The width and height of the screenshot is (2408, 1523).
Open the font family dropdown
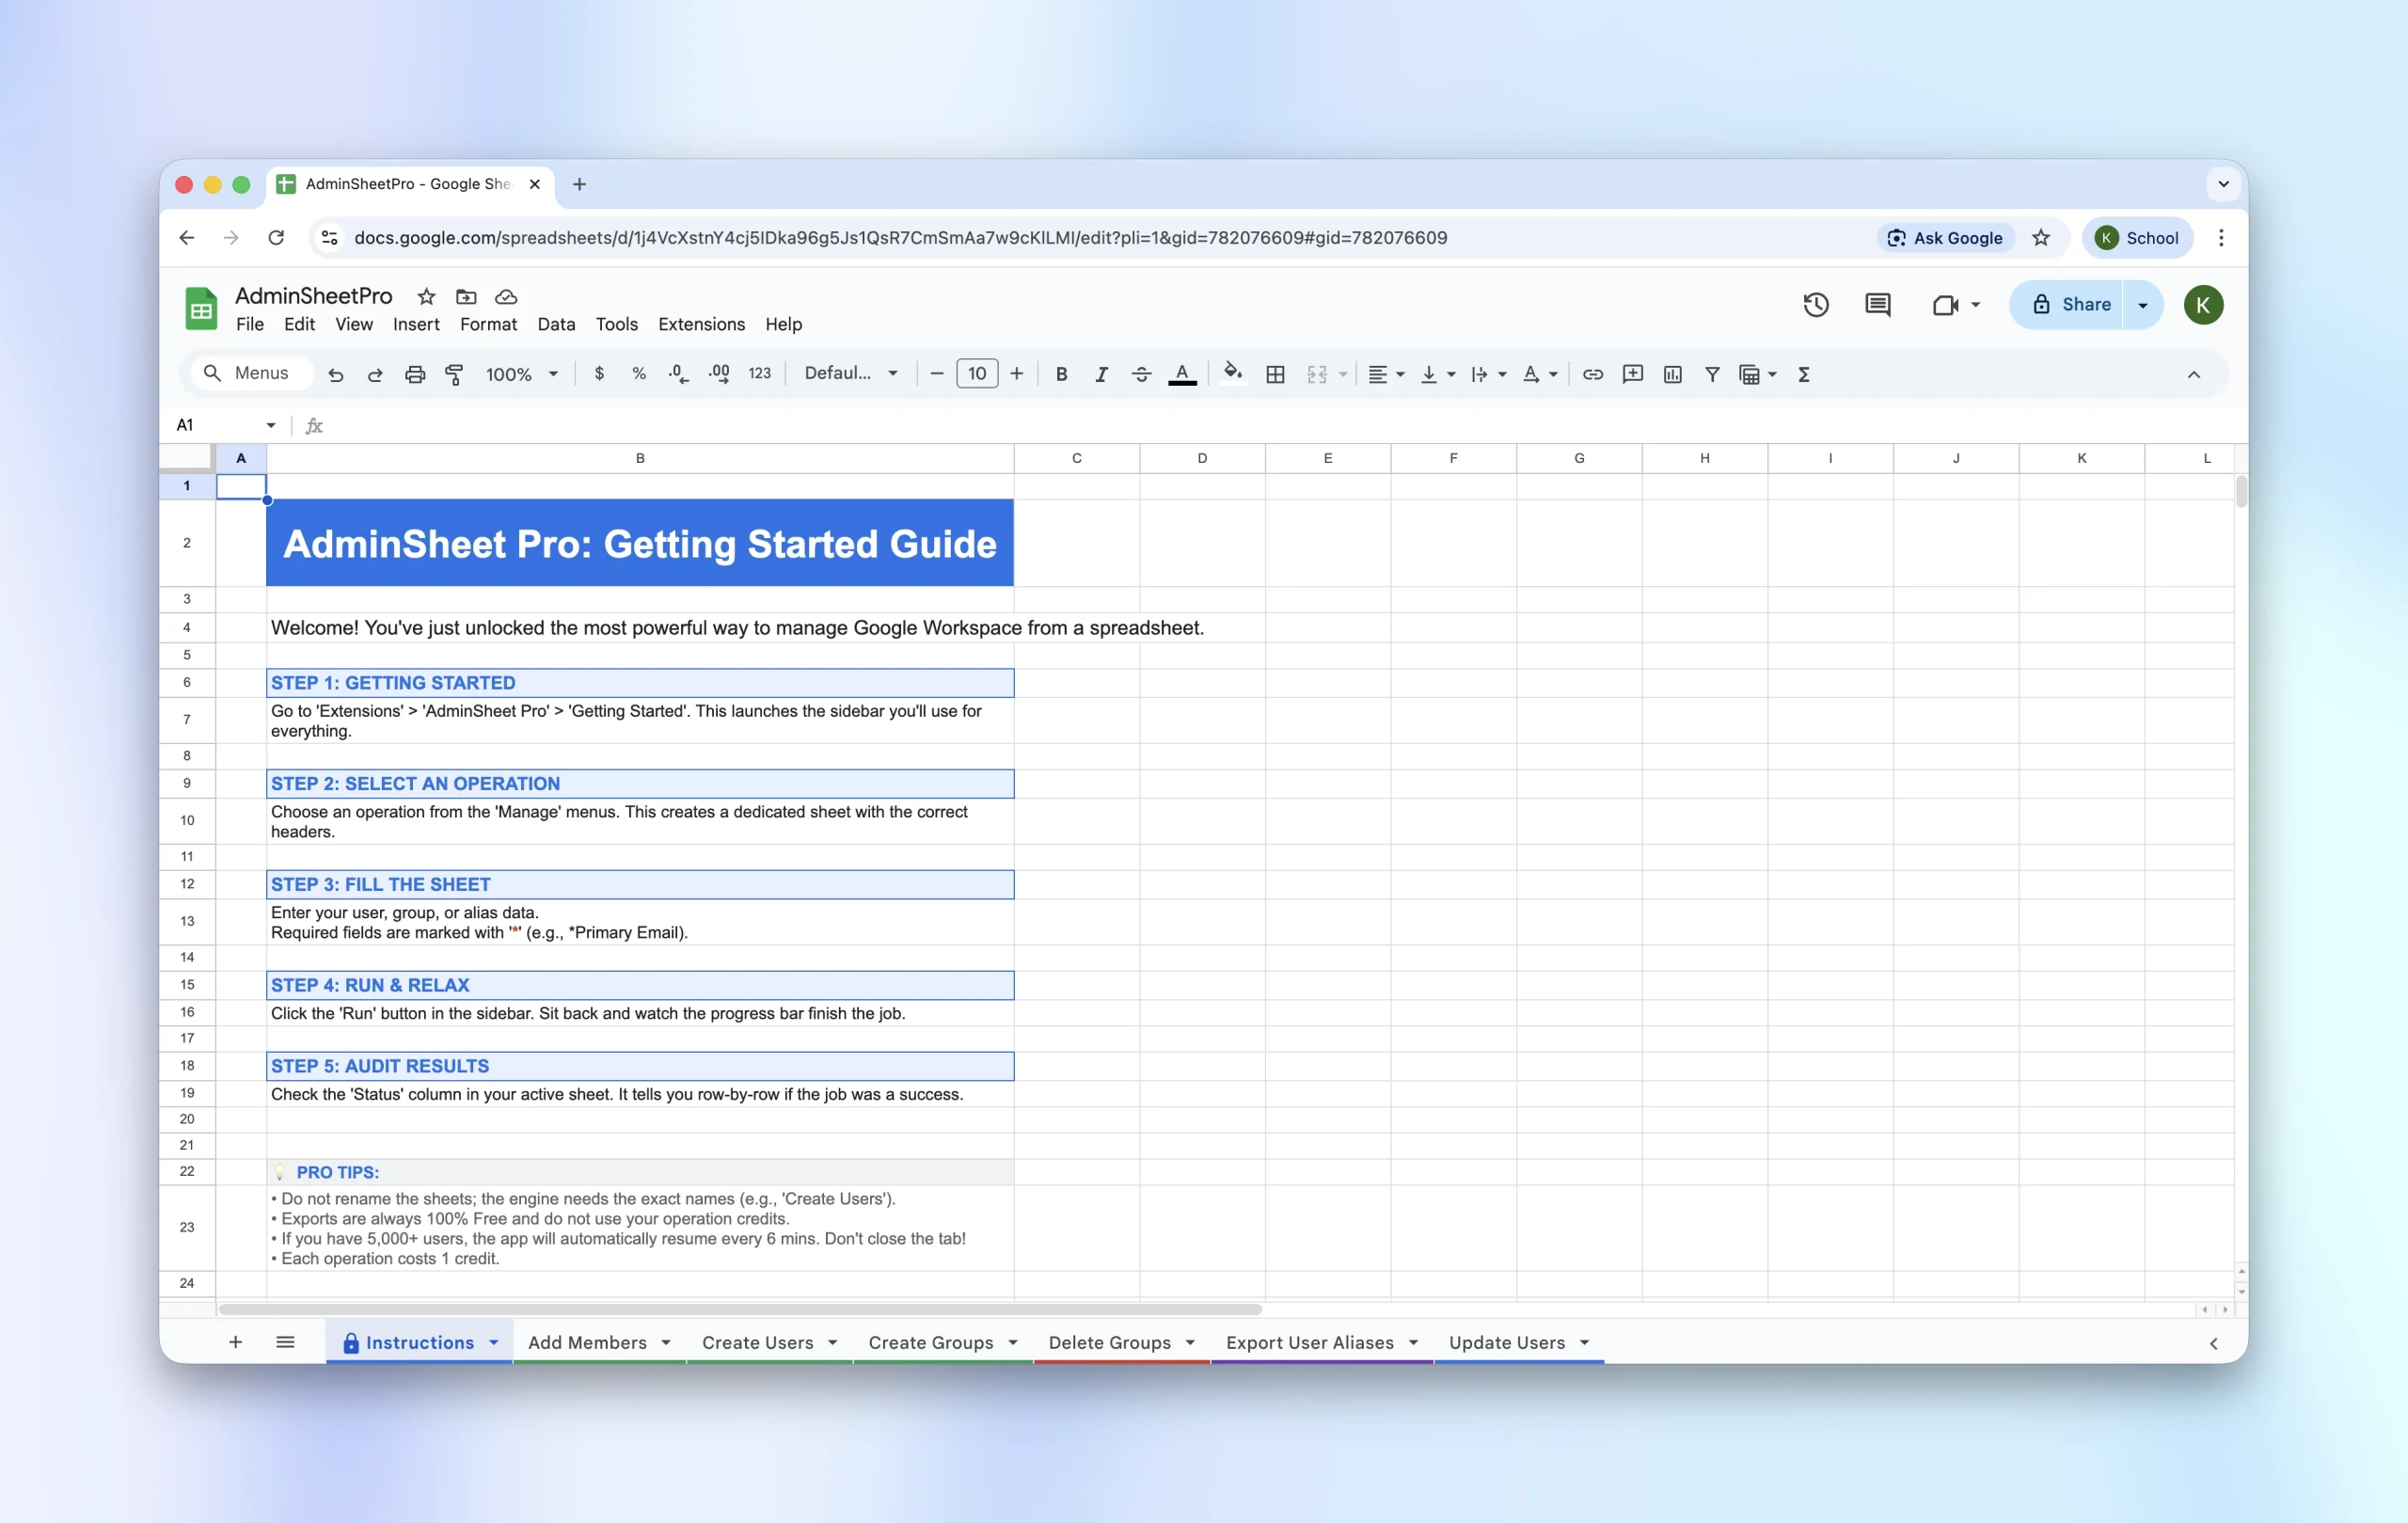point(850,374)
